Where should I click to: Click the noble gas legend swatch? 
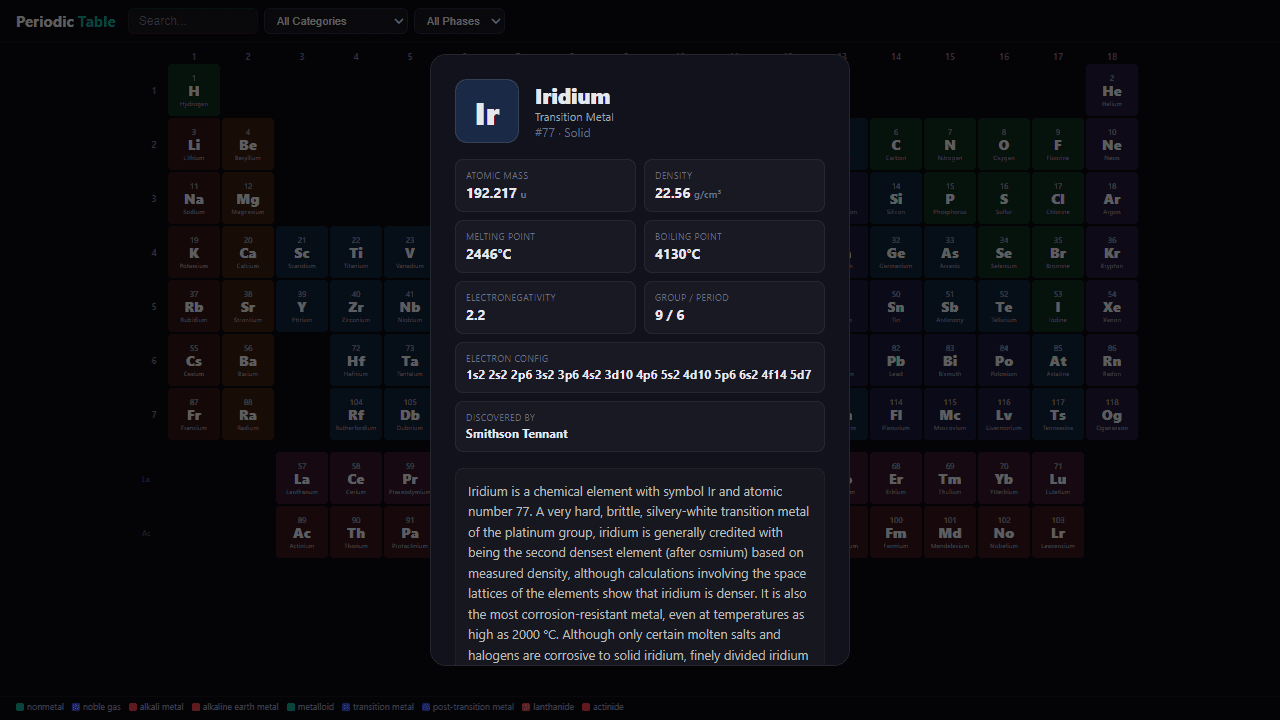tap(76, 707)
